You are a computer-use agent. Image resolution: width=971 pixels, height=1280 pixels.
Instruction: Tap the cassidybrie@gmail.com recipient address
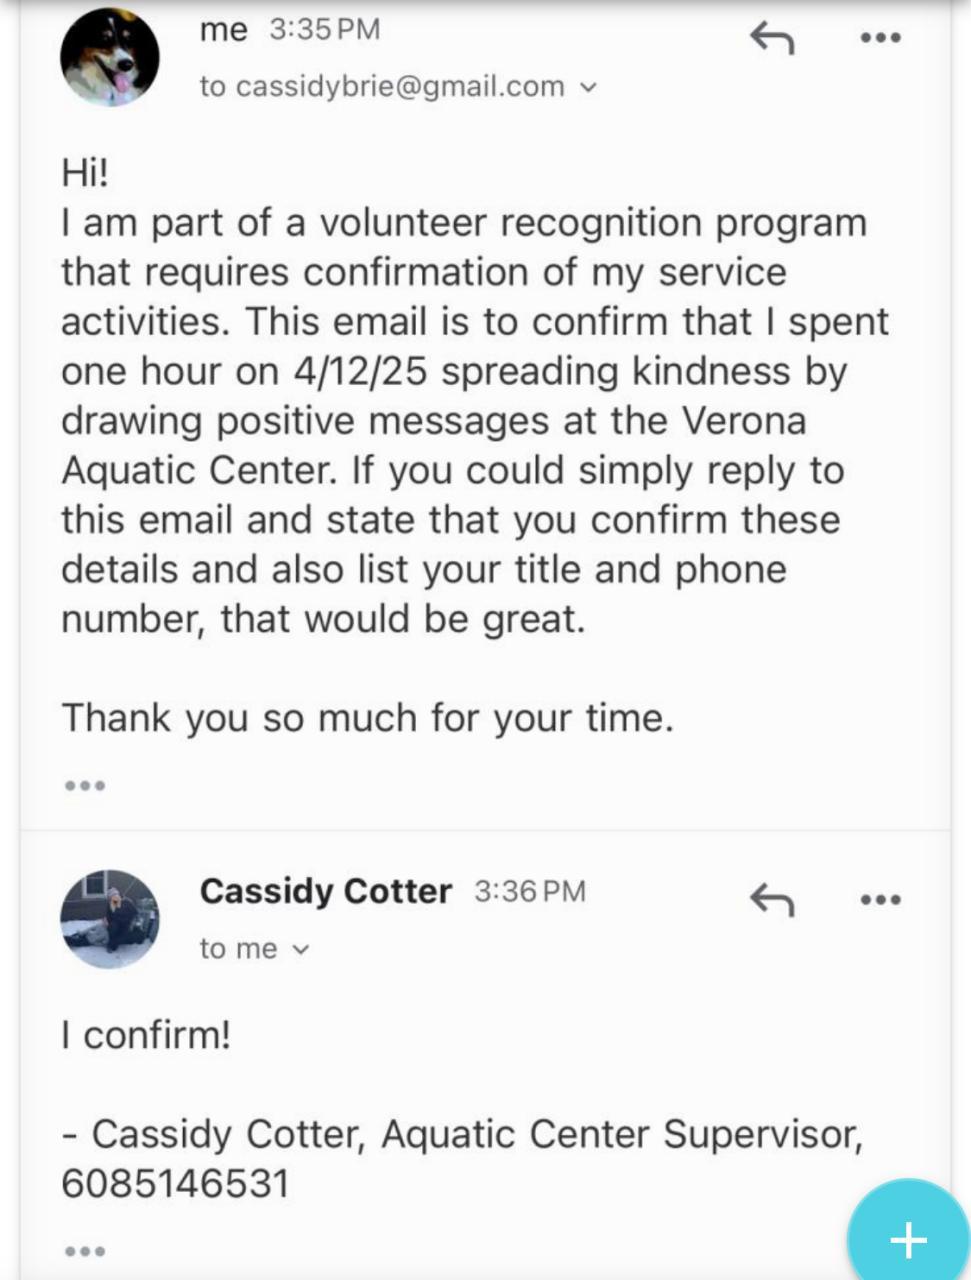pyautogui.click(x=397, y=87)
